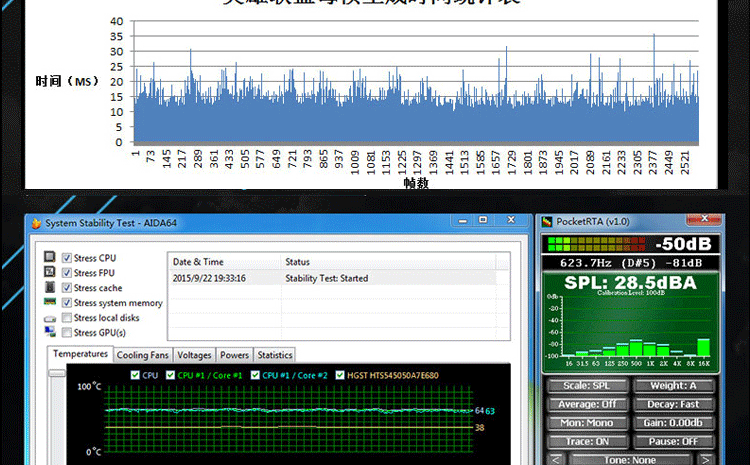Click the Stability Test: Started status cell
The height and width of the screenshot is (465, 750).
click(x=327, y=278)
